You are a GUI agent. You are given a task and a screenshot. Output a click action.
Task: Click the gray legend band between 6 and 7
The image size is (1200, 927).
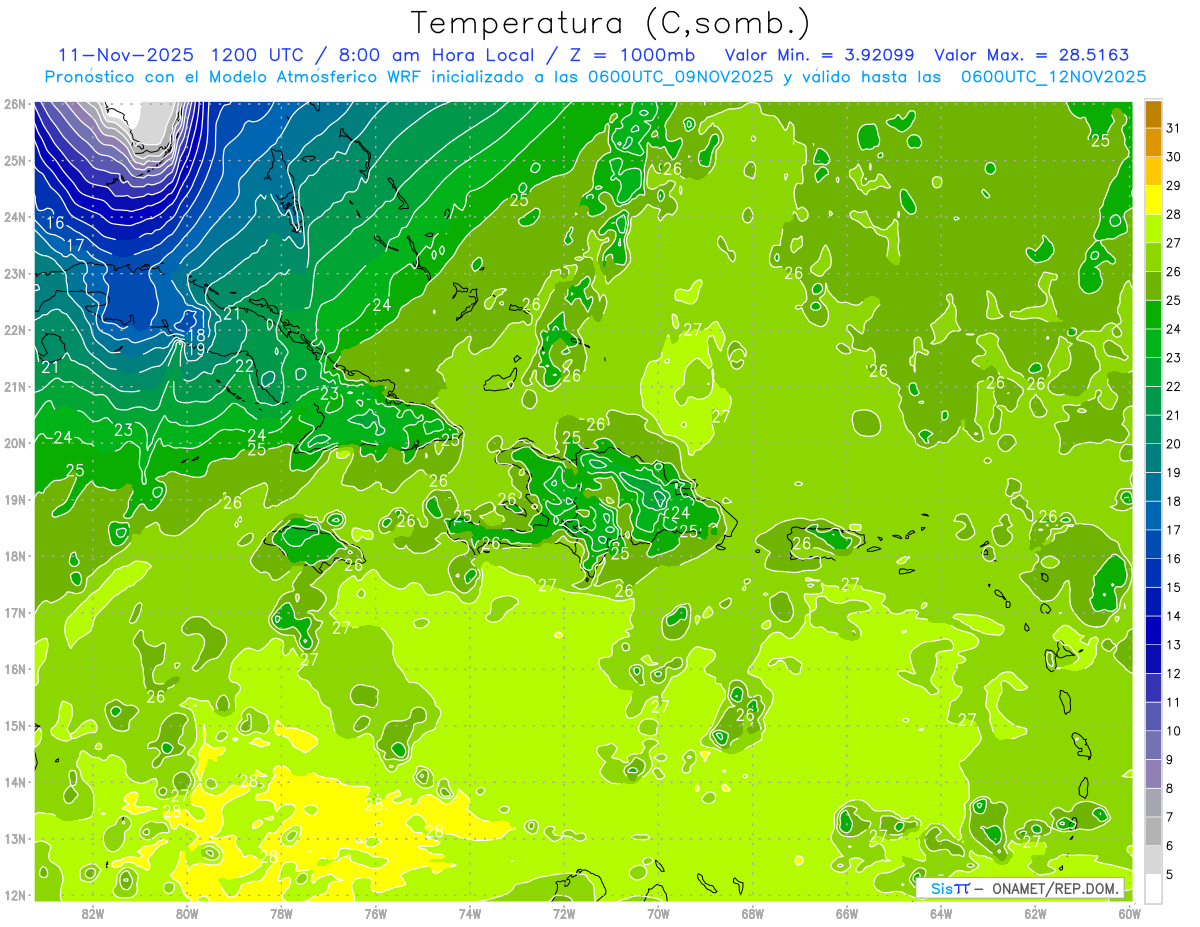(1153, 832)
